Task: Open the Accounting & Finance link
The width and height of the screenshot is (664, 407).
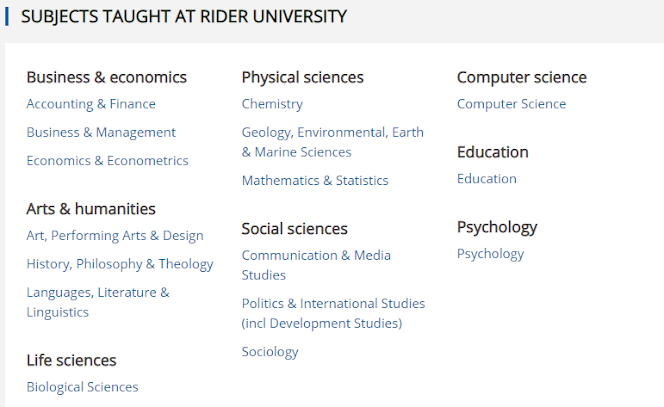Action: point(91,104)
